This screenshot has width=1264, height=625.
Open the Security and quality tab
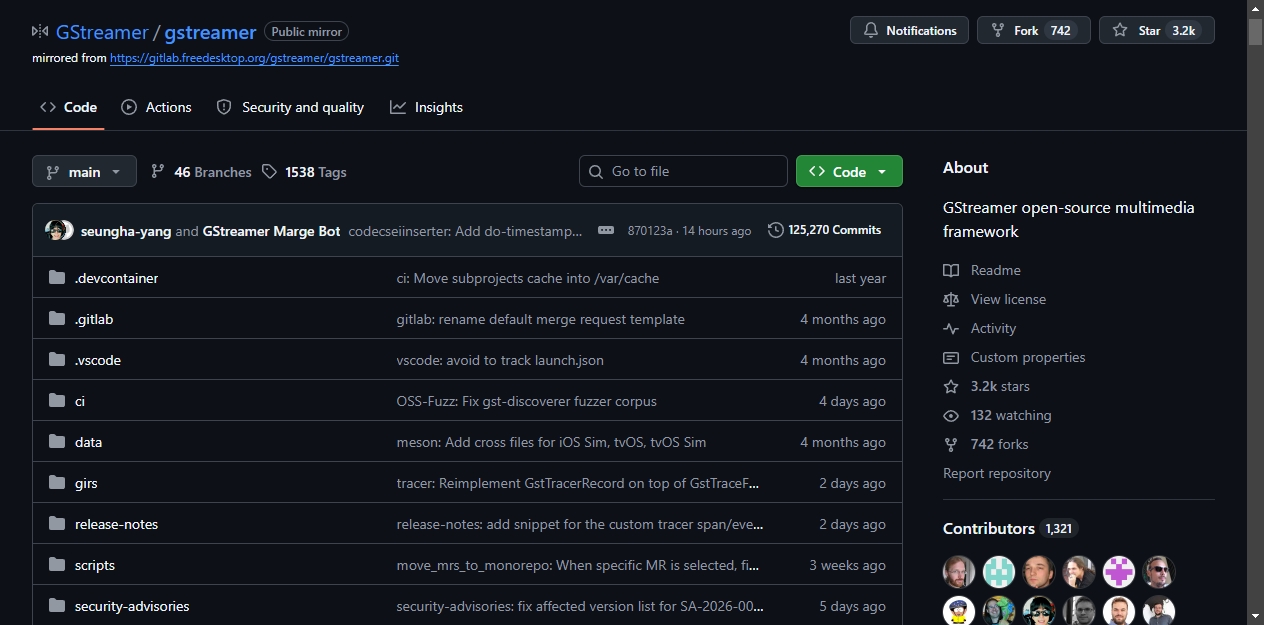tap(291, 107)
